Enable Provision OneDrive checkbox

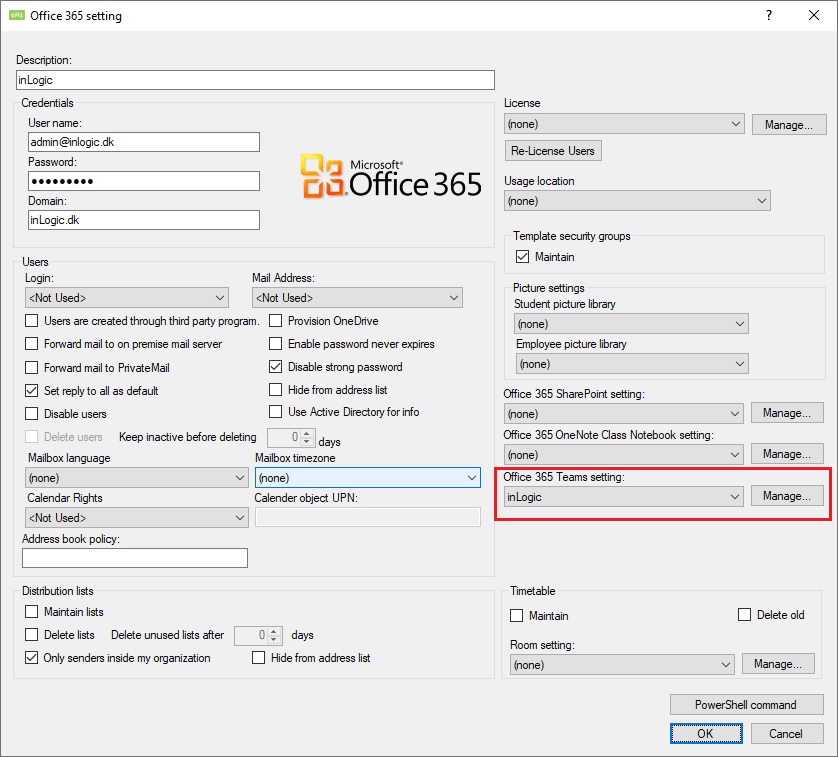click(x=277, y=321)
